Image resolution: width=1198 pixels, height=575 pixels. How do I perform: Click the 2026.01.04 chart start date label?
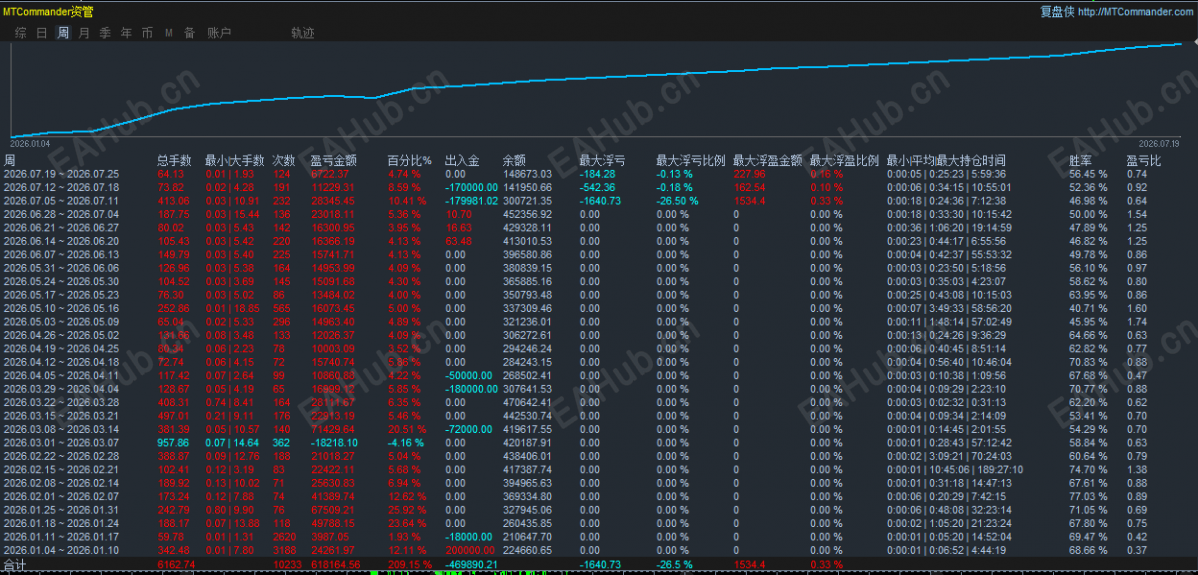[31, 143]
